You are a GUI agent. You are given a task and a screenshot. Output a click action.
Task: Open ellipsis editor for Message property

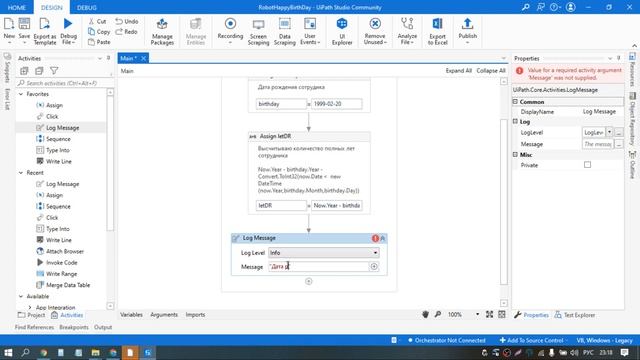pyautogui.click(x=619, y=144)
